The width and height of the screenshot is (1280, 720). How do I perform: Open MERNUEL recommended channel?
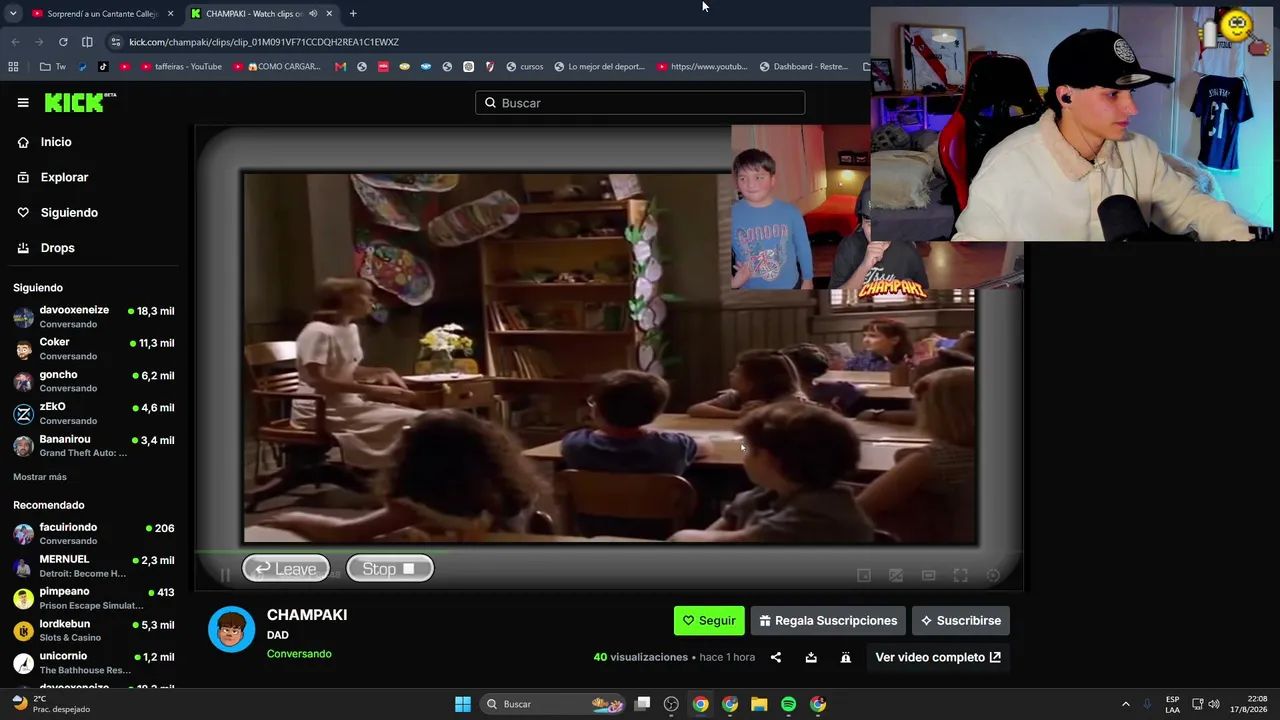click(93, 566)
